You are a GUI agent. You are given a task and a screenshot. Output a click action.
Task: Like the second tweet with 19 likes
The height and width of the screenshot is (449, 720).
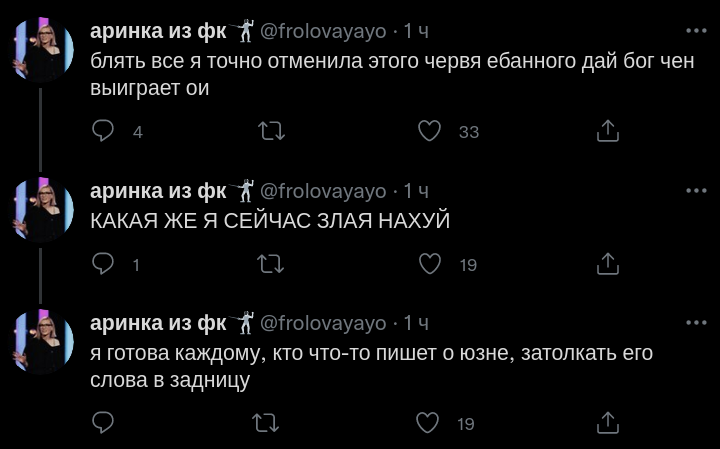coord(429,263)
